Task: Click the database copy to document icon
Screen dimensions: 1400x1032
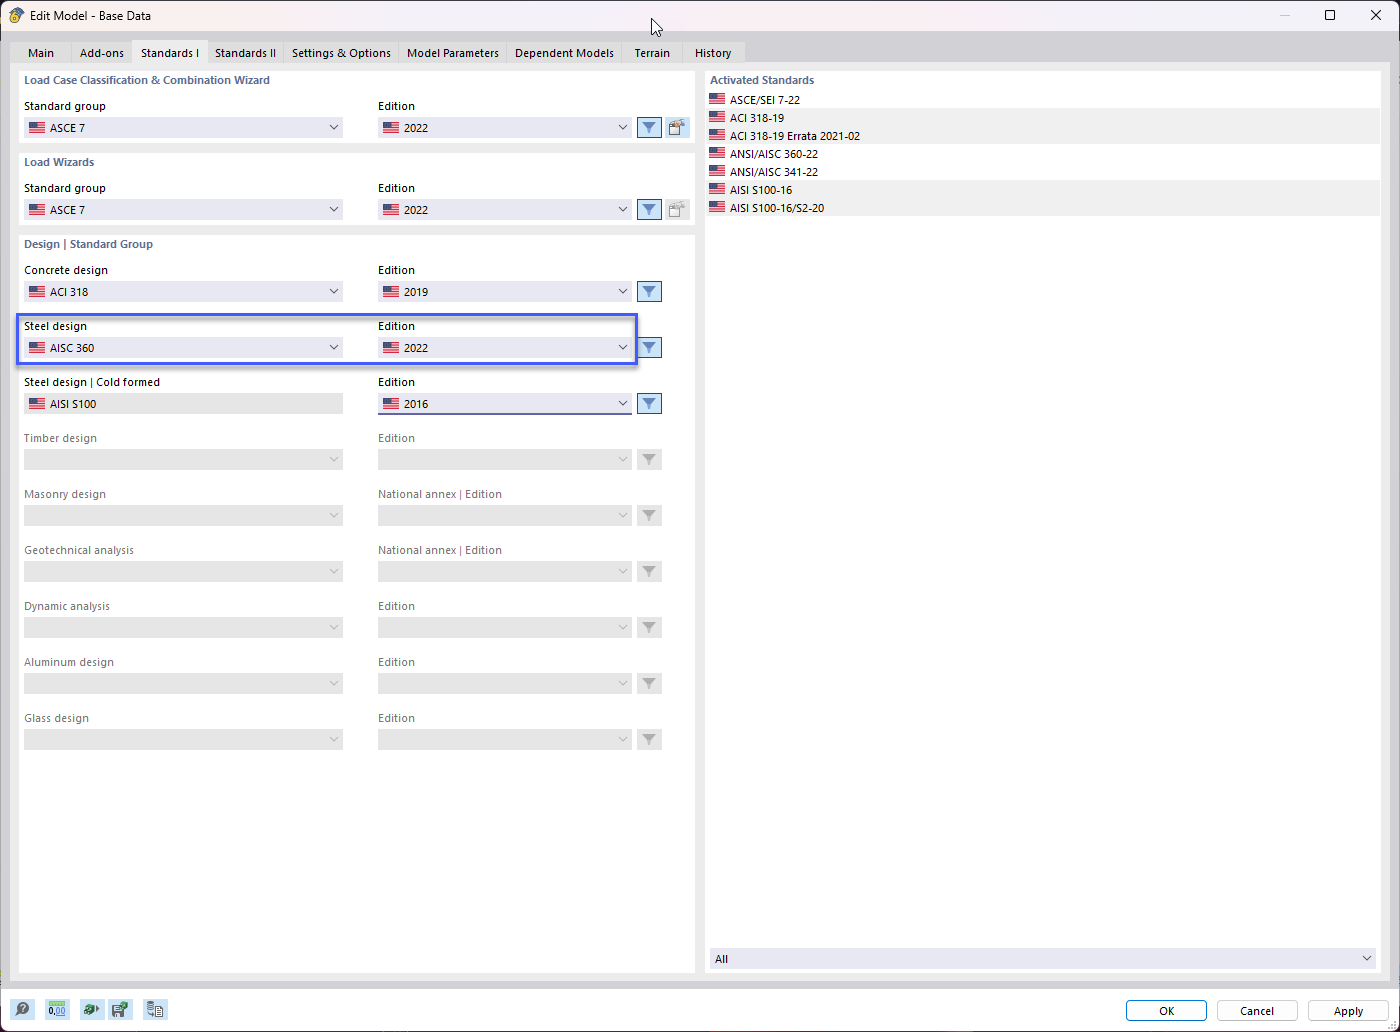Action: [x=155, y=1010]
